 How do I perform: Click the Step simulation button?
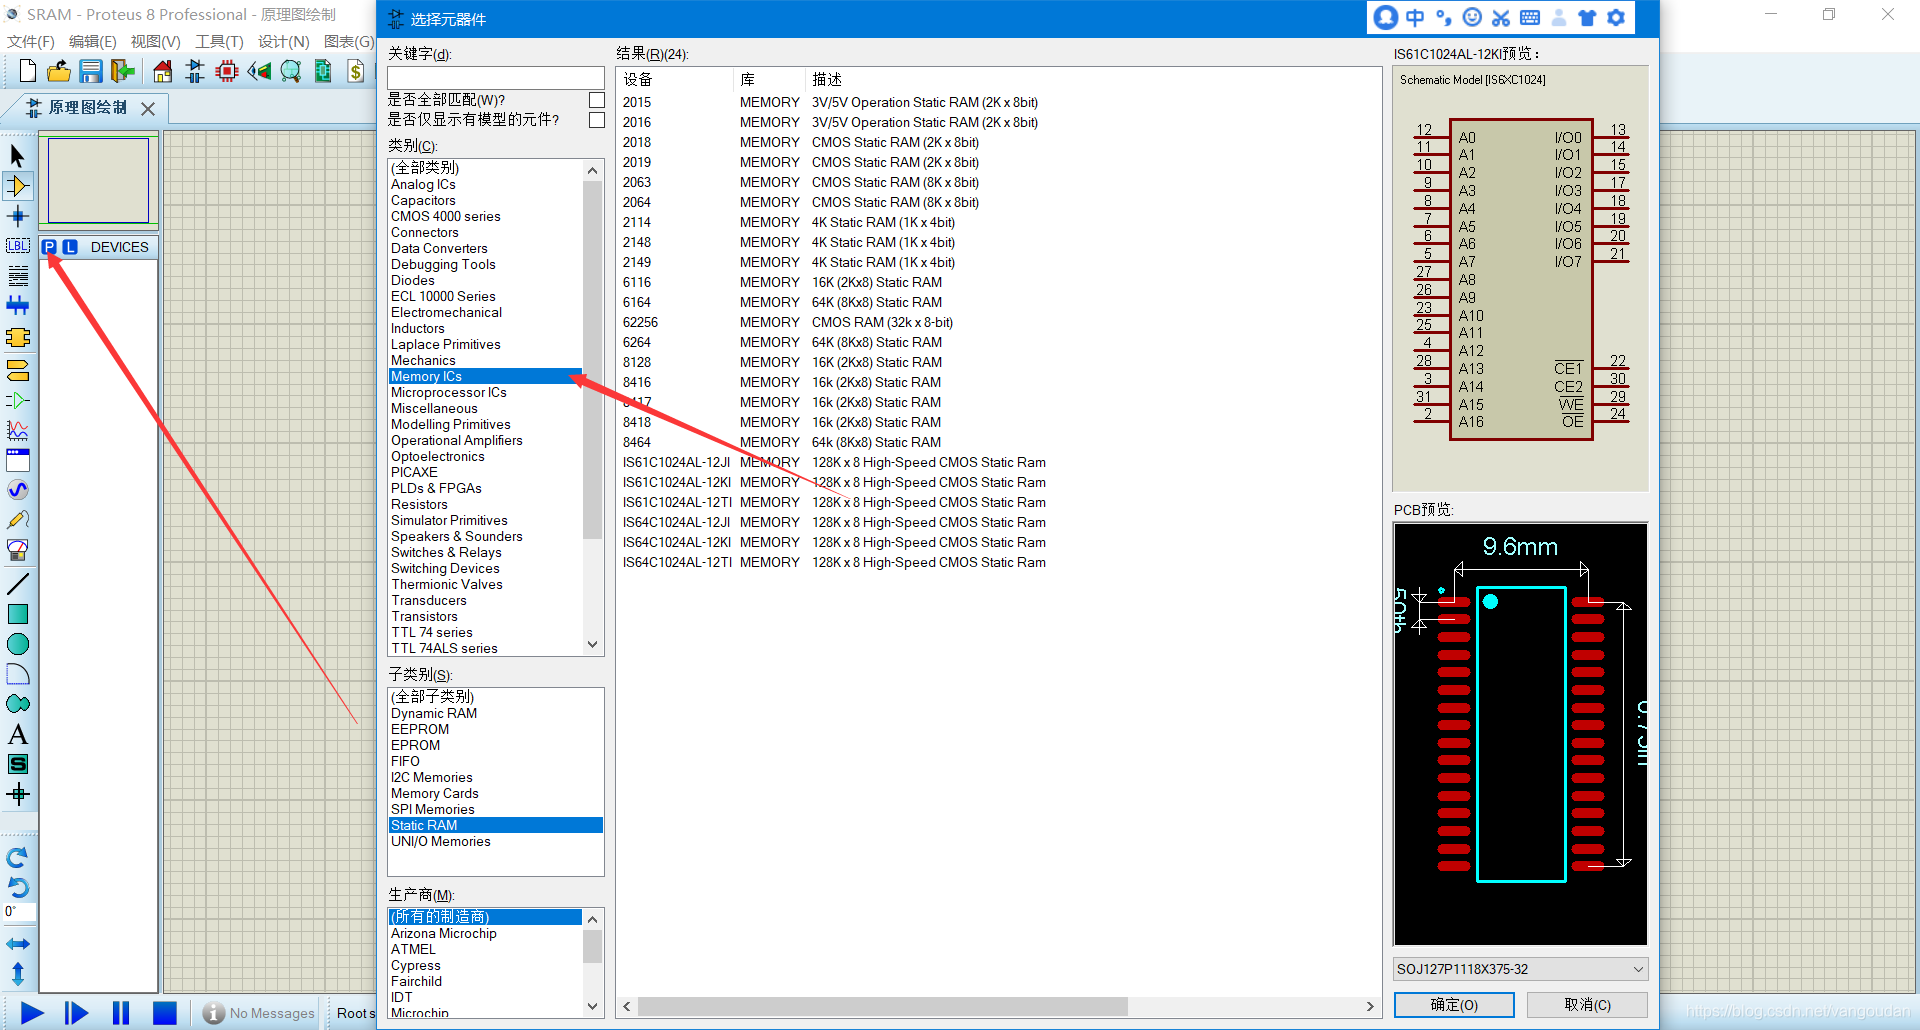(x=76, y=1013)
